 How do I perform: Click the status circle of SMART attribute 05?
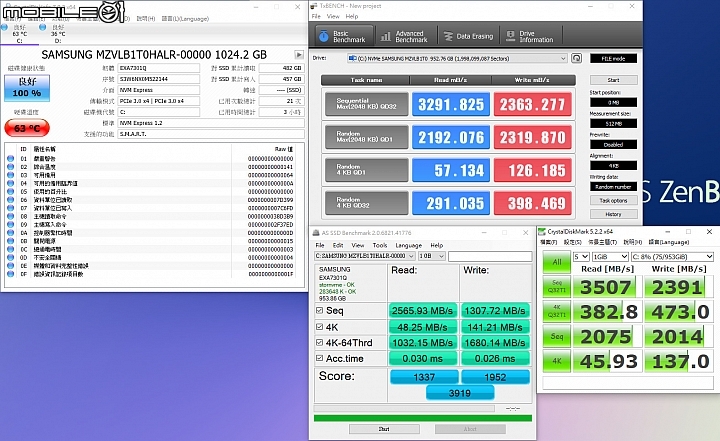click(x=10, y=192)
